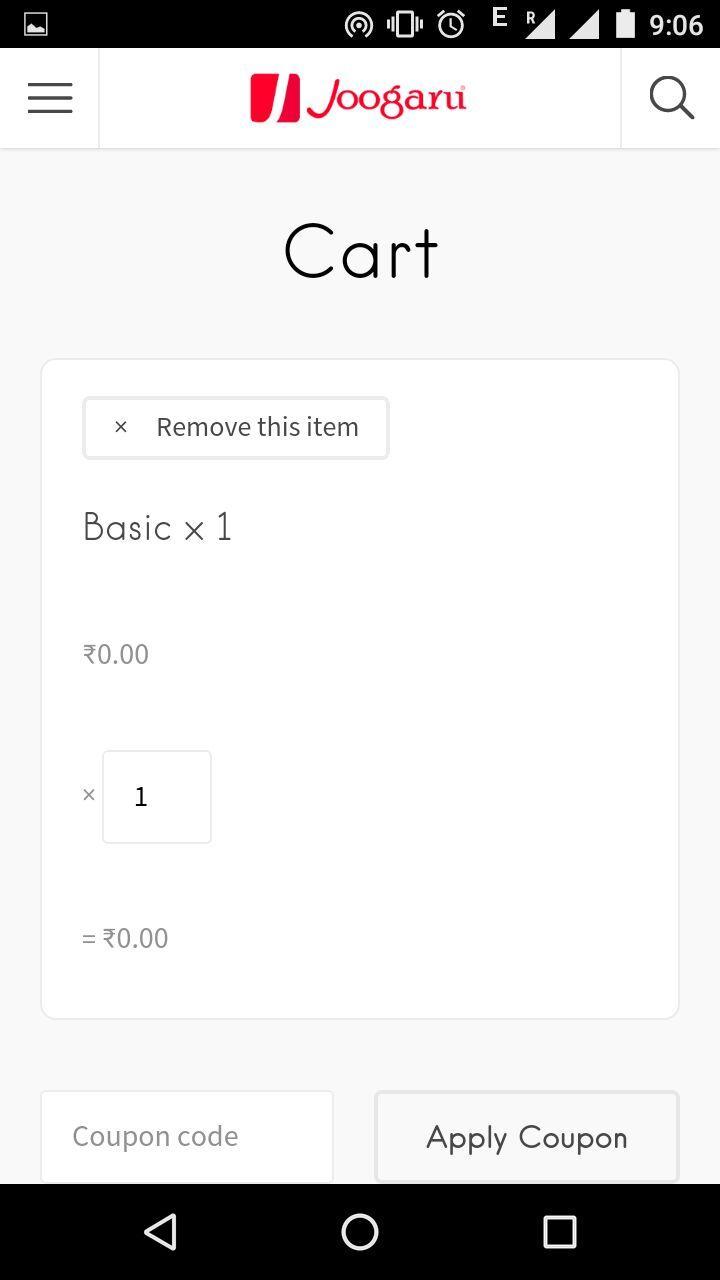Click the Apply Coupon button
Viewport: 720px width, 1280px height.
tap(527, 1138)
